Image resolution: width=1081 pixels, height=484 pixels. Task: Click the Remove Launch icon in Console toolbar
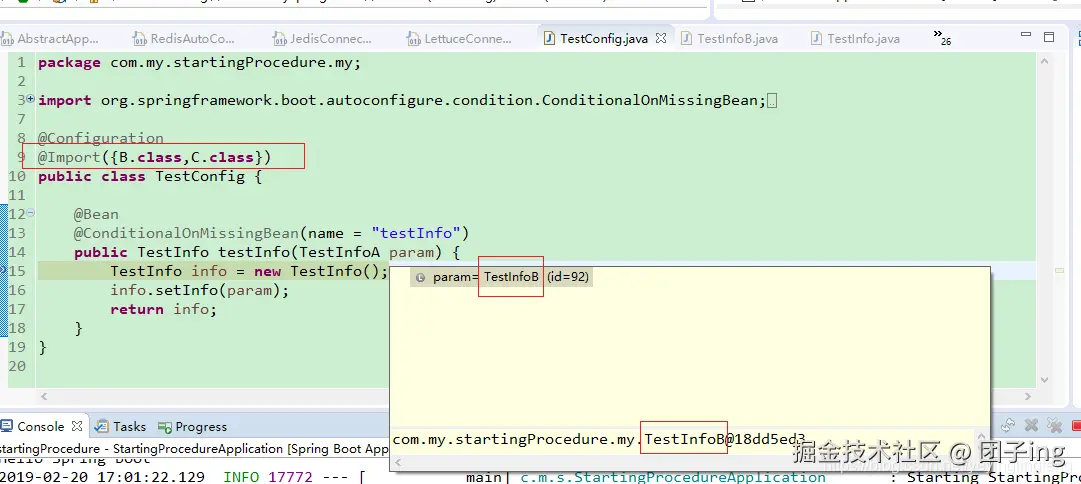click(x=1031, y=425)
